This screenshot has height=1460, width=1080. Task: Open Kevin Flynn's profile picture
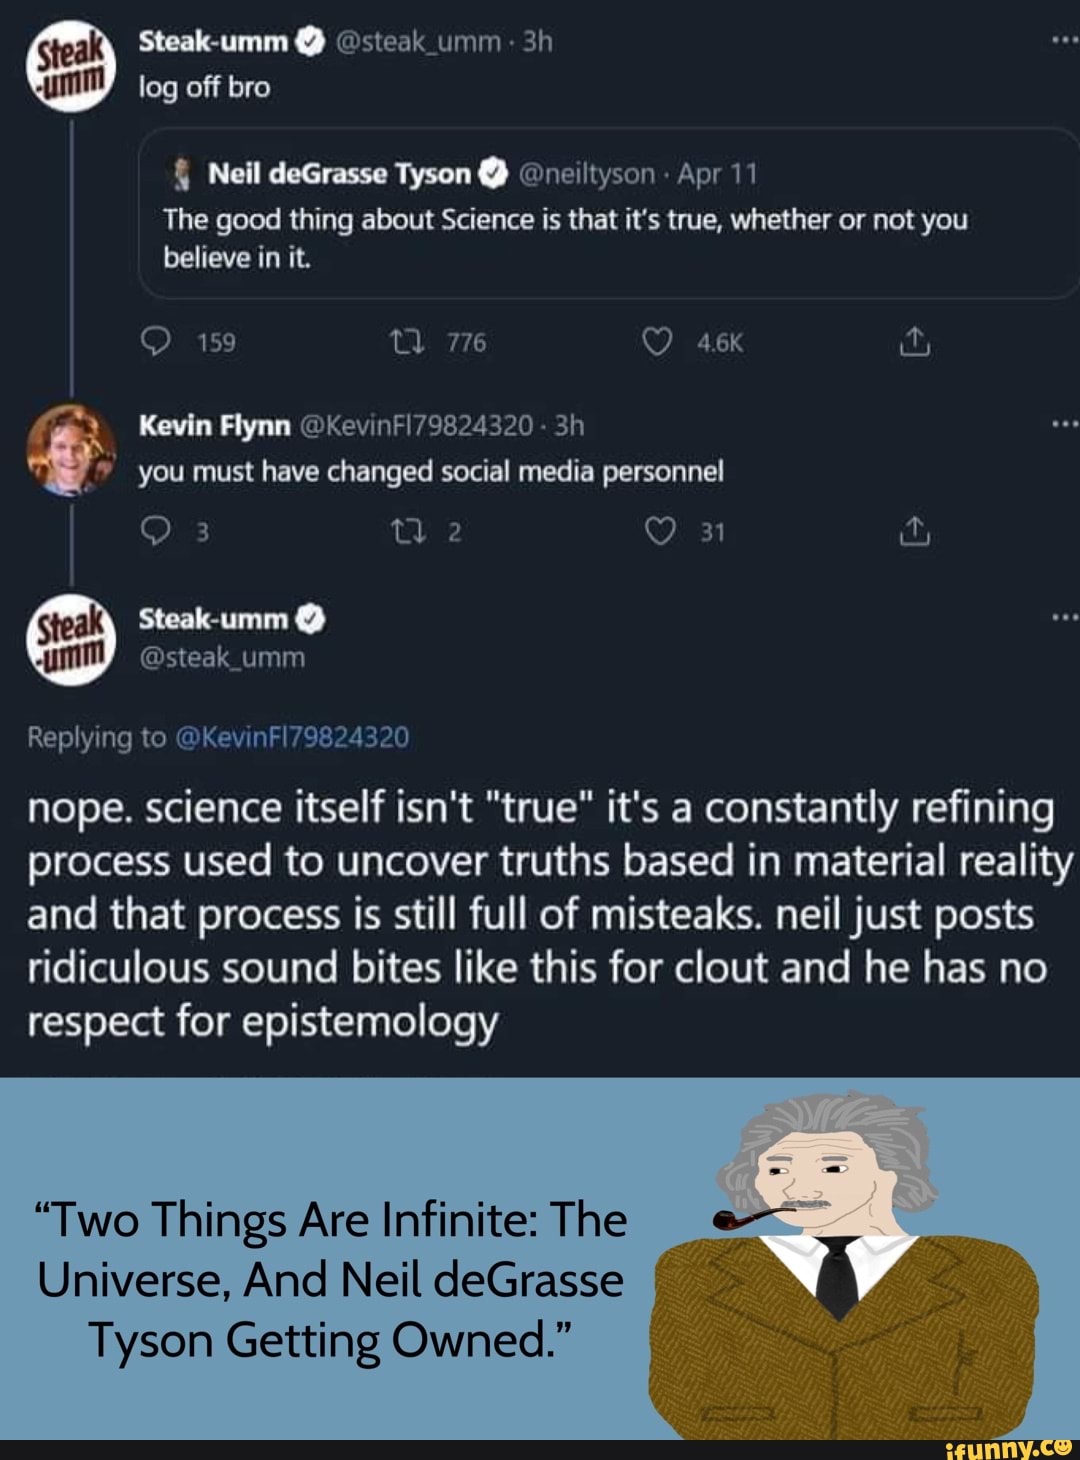(x=70, y=449)
